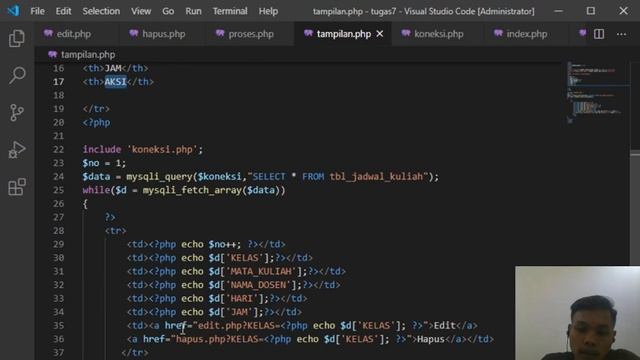Minimize the VS Code window
The height and width of the screenshot is (360, 640).
click(558, 11)
